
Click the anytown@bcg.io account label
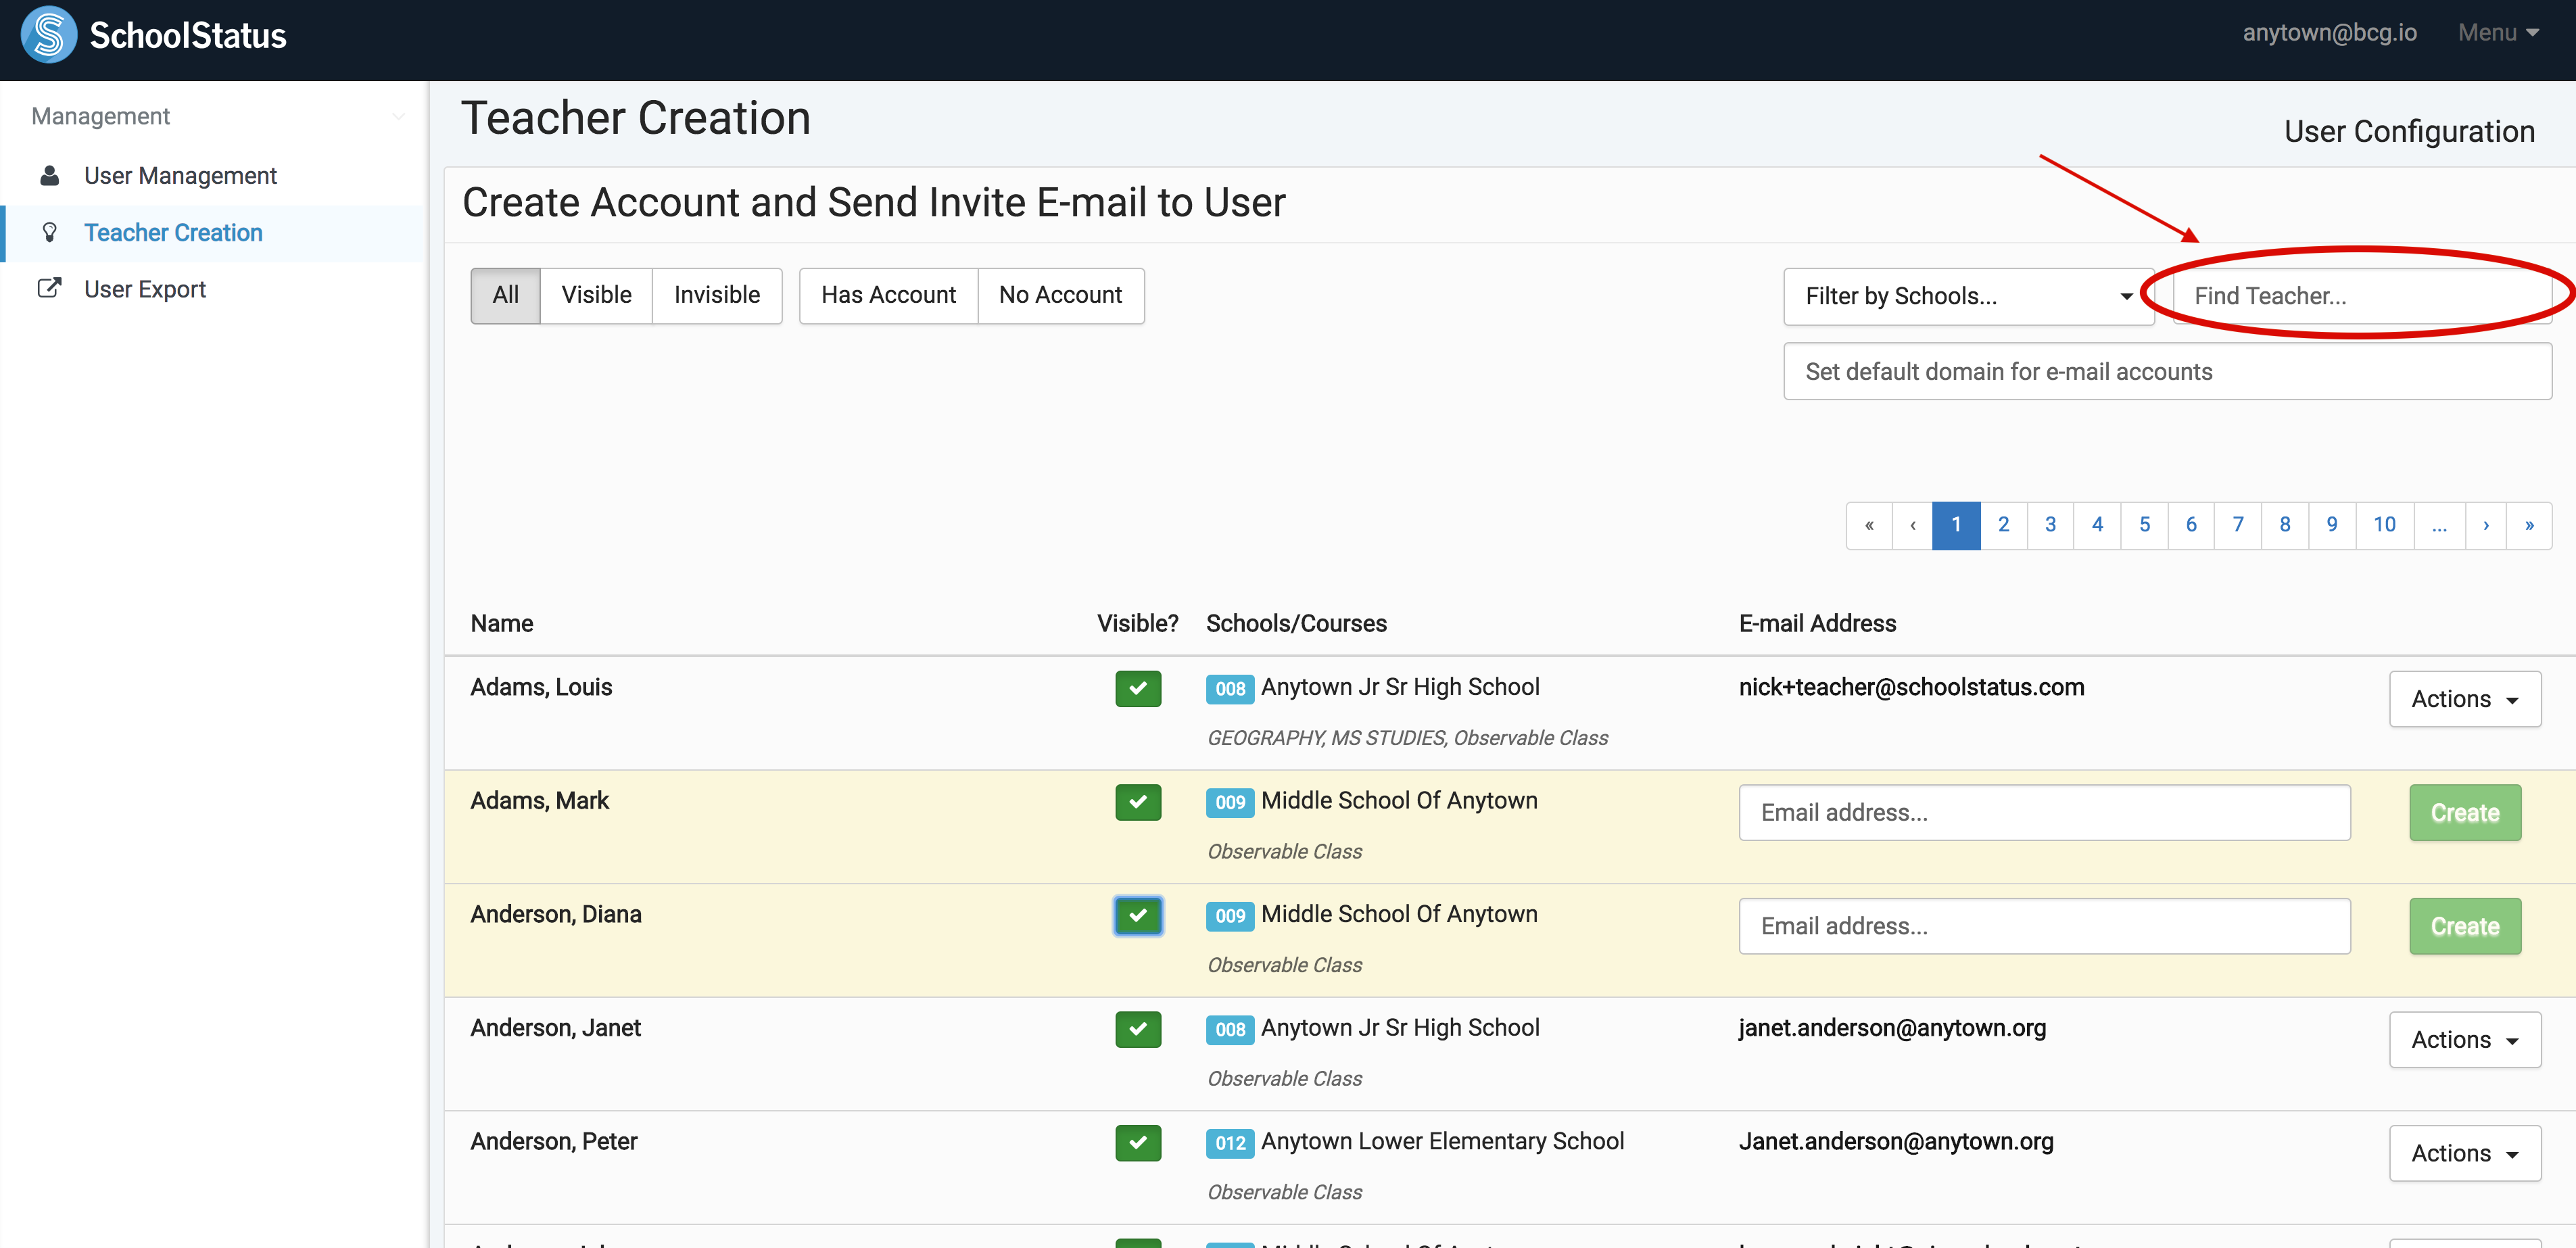(2329, 33)
